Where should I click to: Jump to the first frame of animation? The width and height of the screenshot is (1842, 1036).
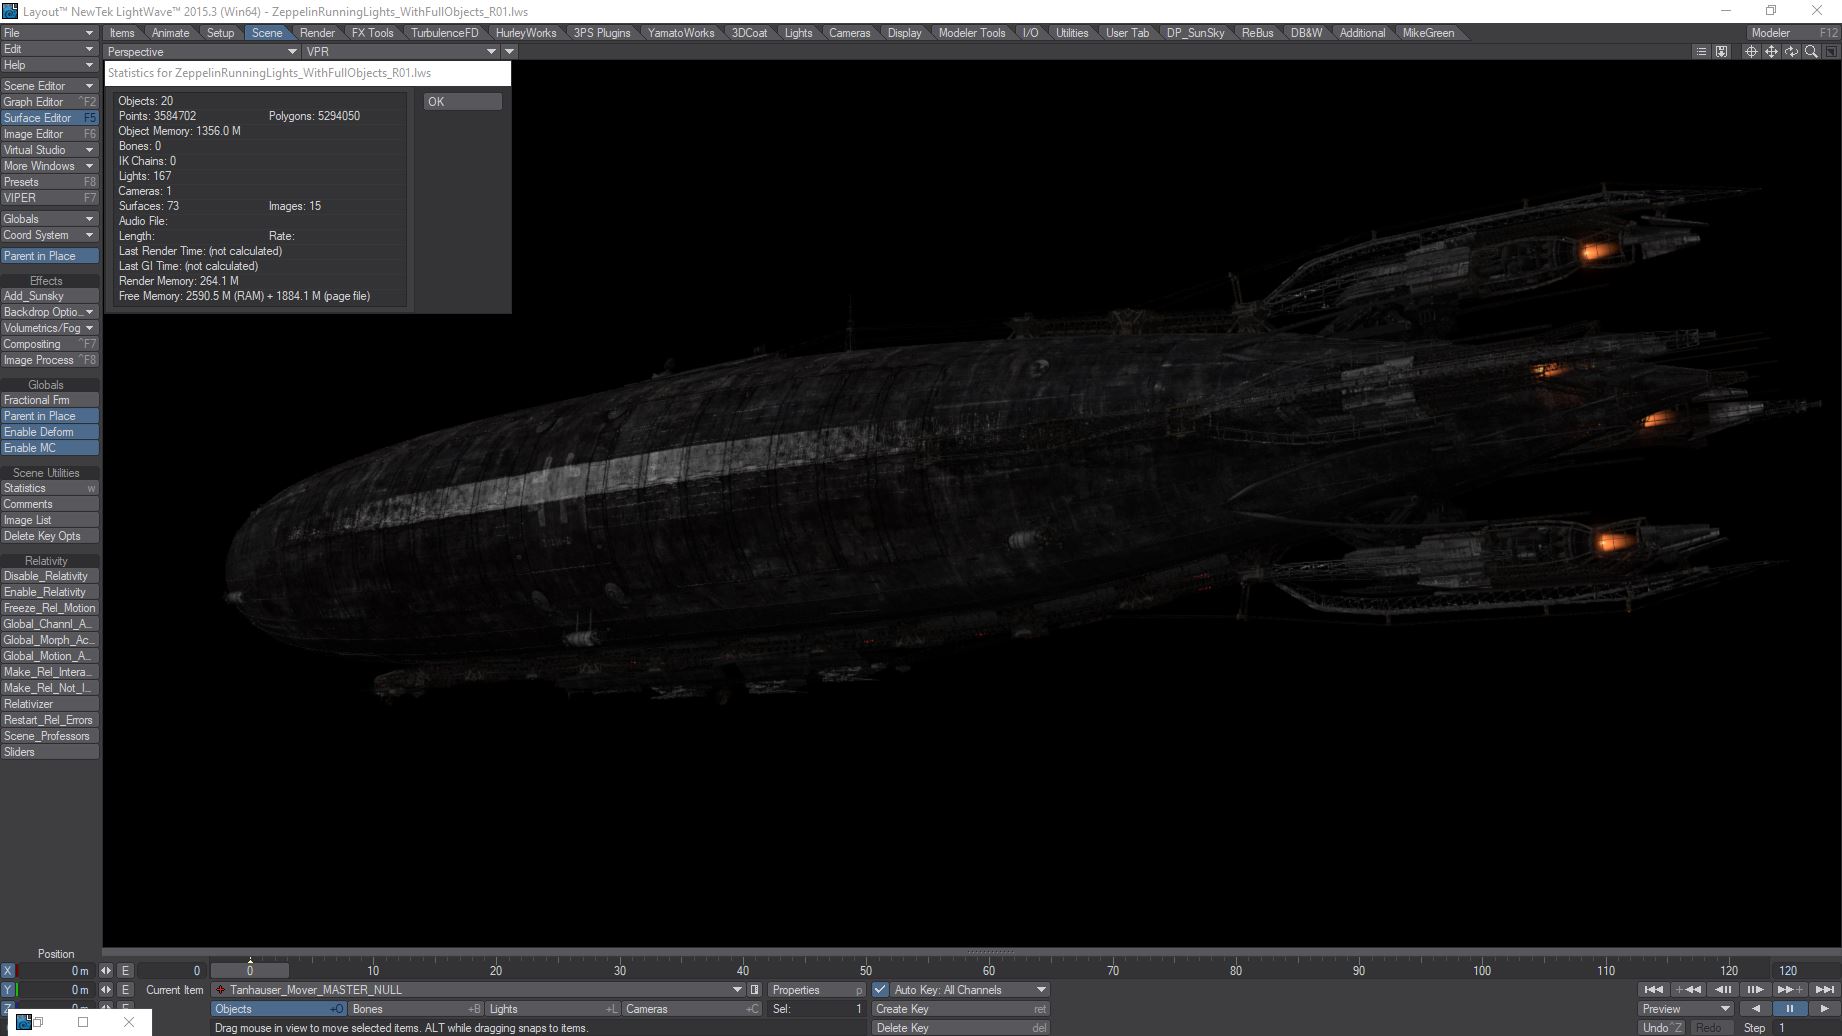[1654, 990]
